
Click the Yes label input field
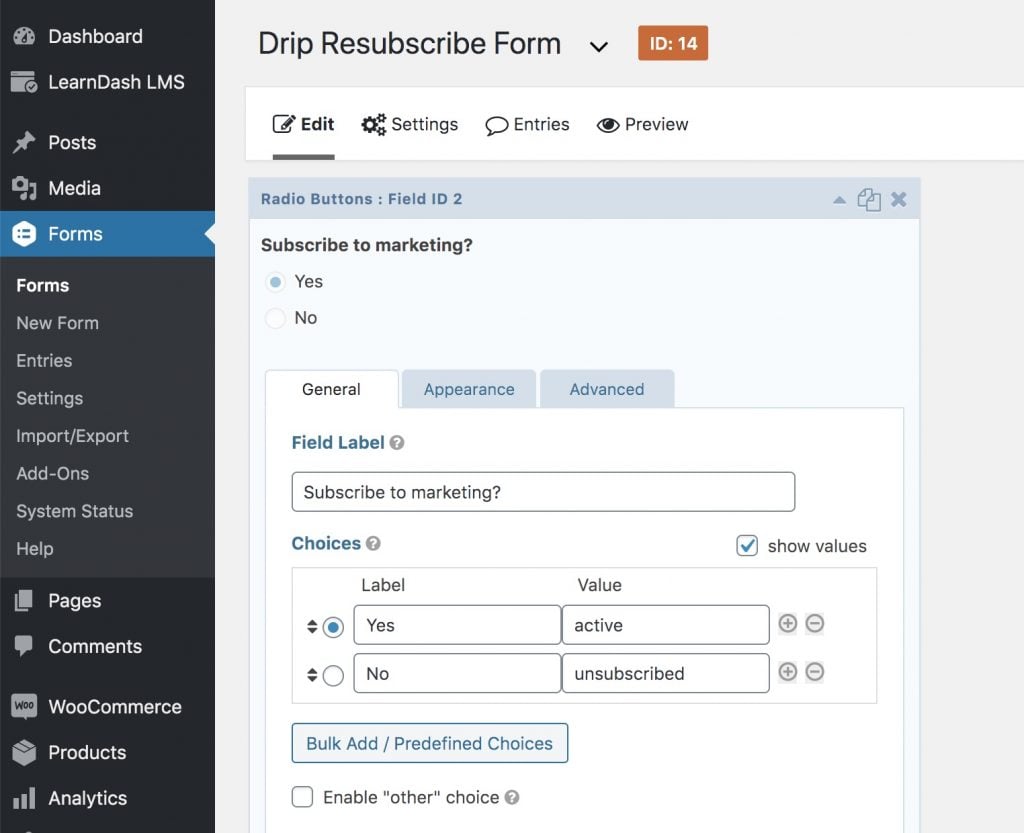(x=457, y=625)
